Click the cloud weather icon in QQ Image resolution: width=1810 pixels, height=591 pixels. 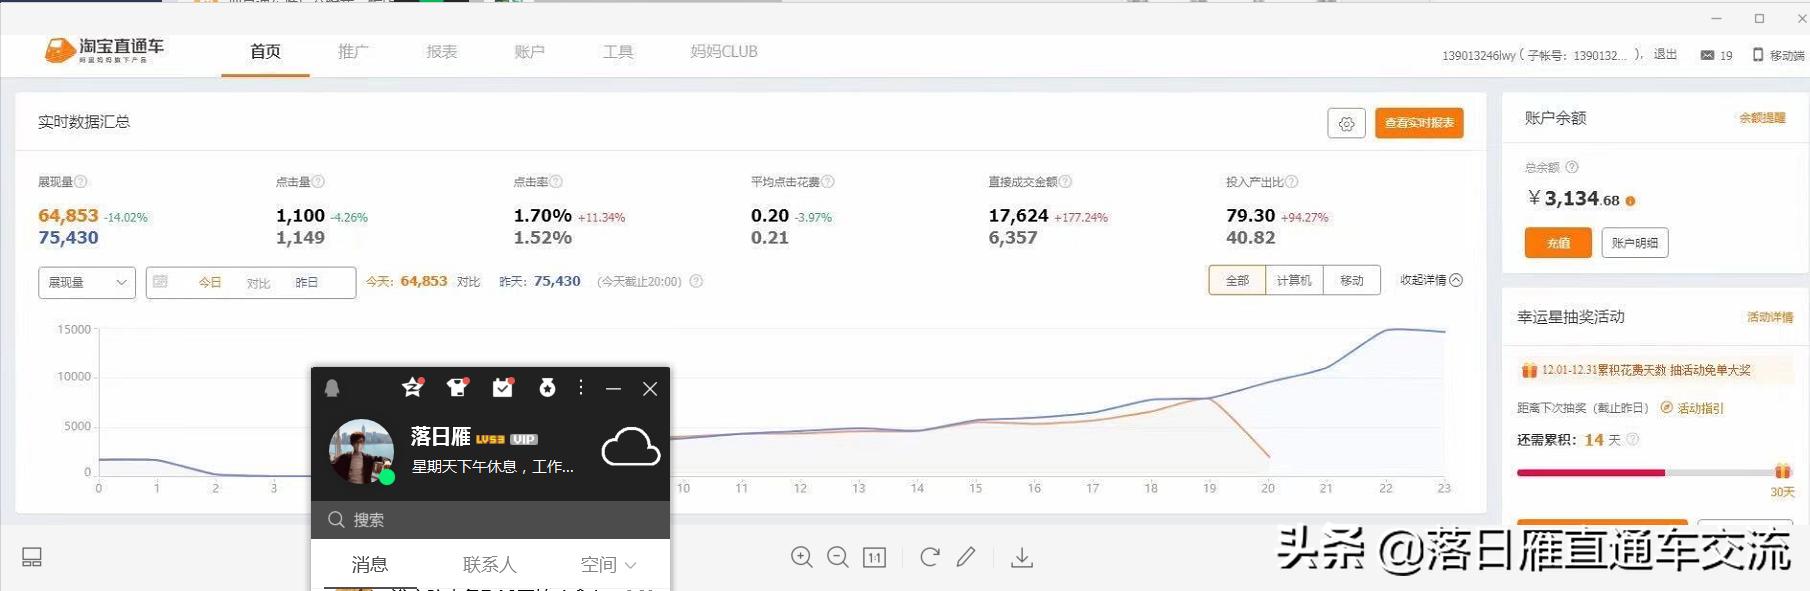point(630,448)
